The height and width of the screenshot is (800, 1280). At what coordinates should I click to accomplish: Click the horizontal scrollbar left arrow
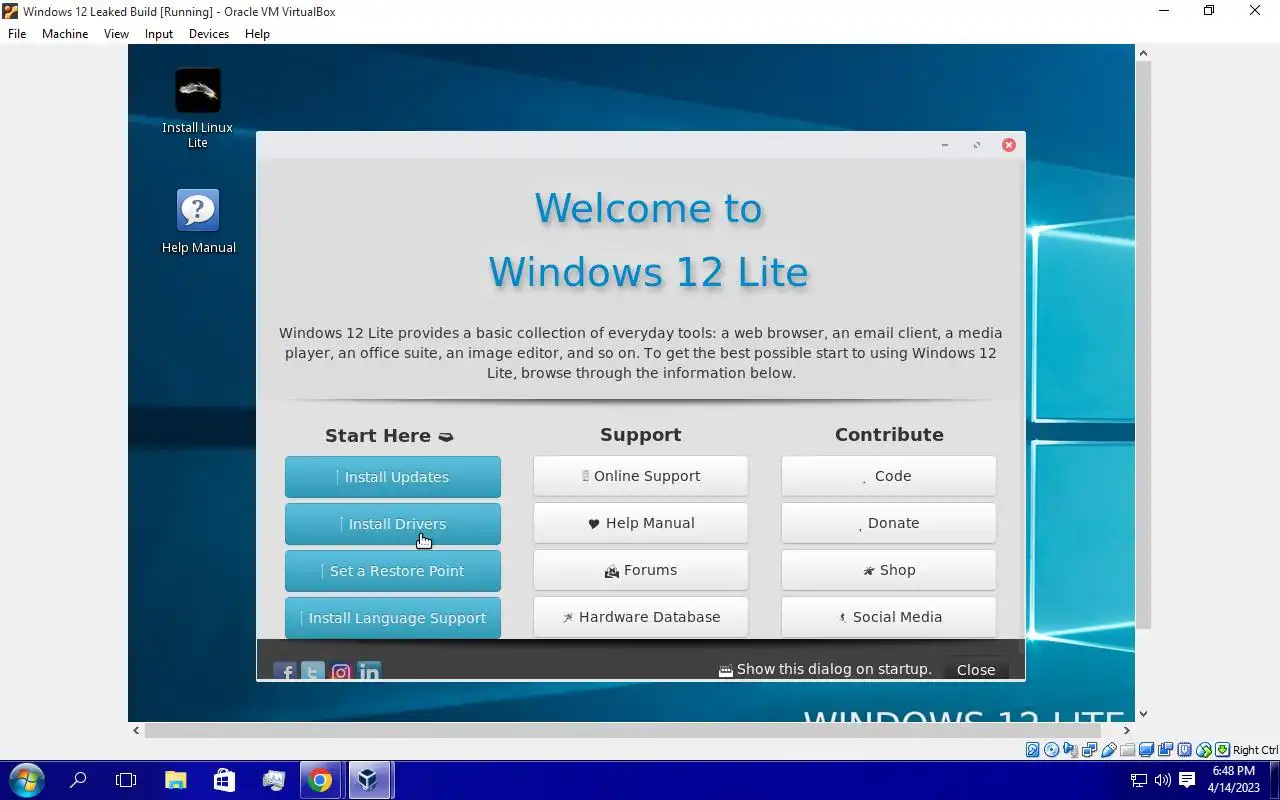(136, 731)
